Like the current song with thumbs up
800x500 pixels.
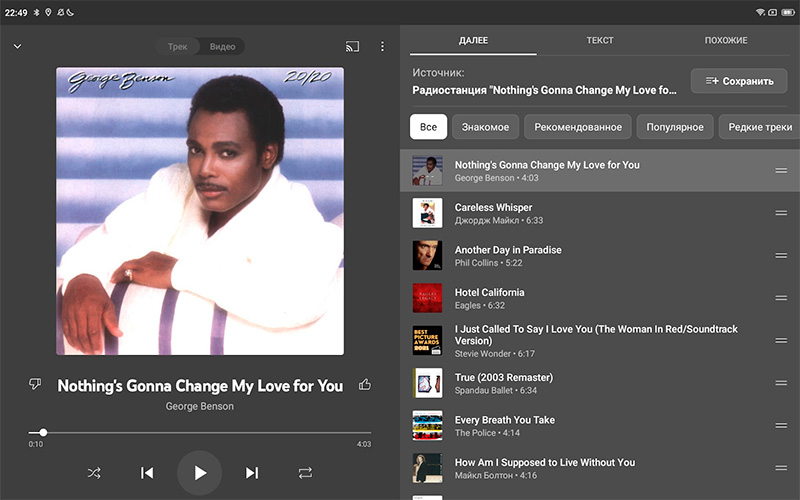tap(365, 385)
